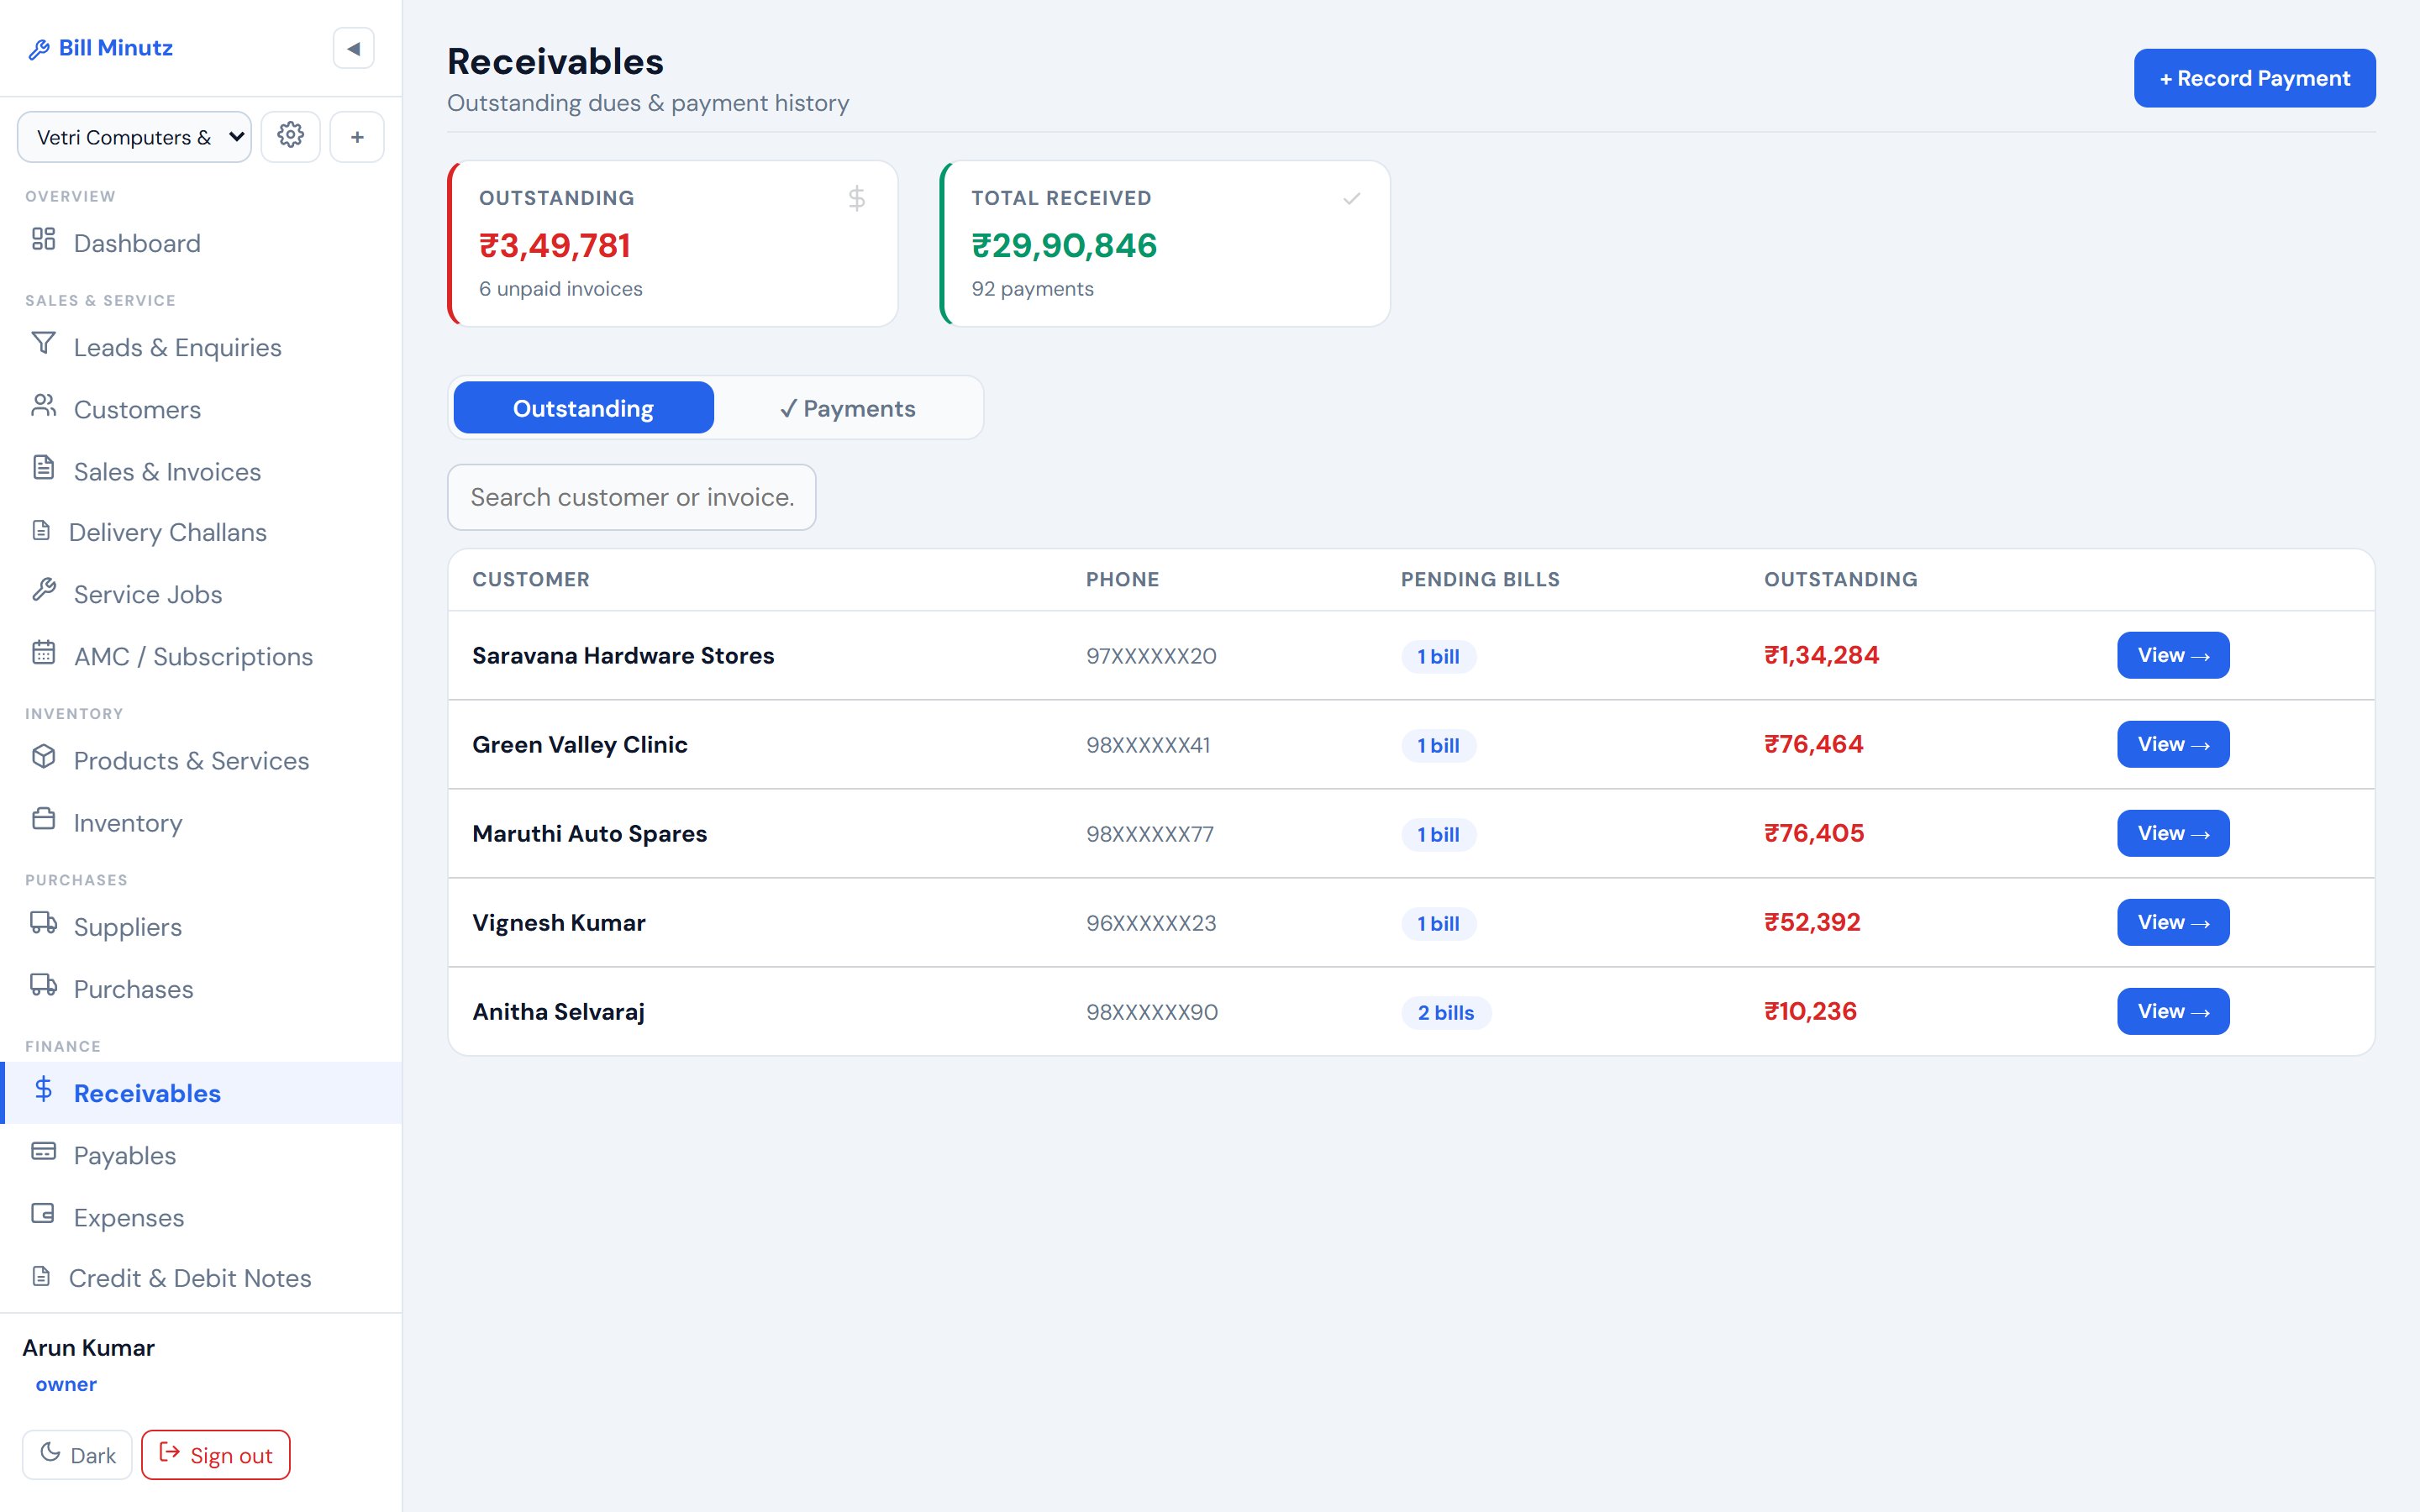Switch to the Payments tab
Image resolution: width=2420 pixels, height=1512 pixels.
(847, 408)
